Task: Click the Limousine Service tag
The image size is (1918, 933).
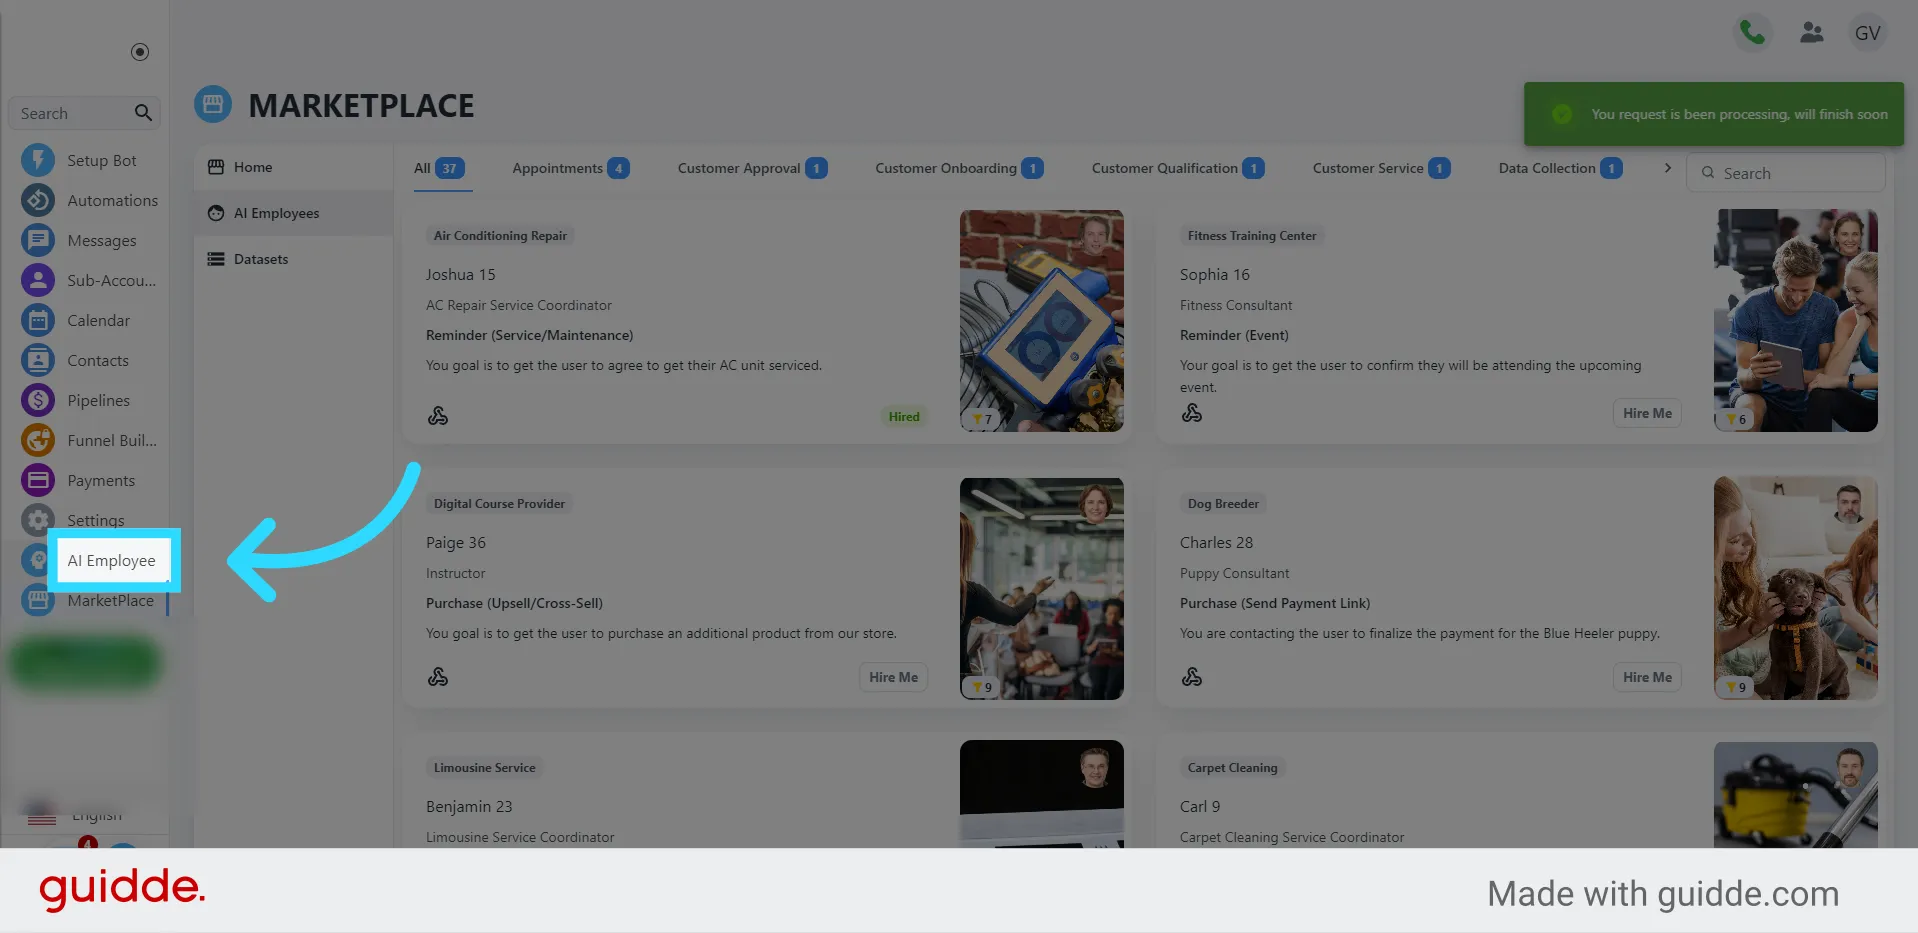Action: pos(484,768)
